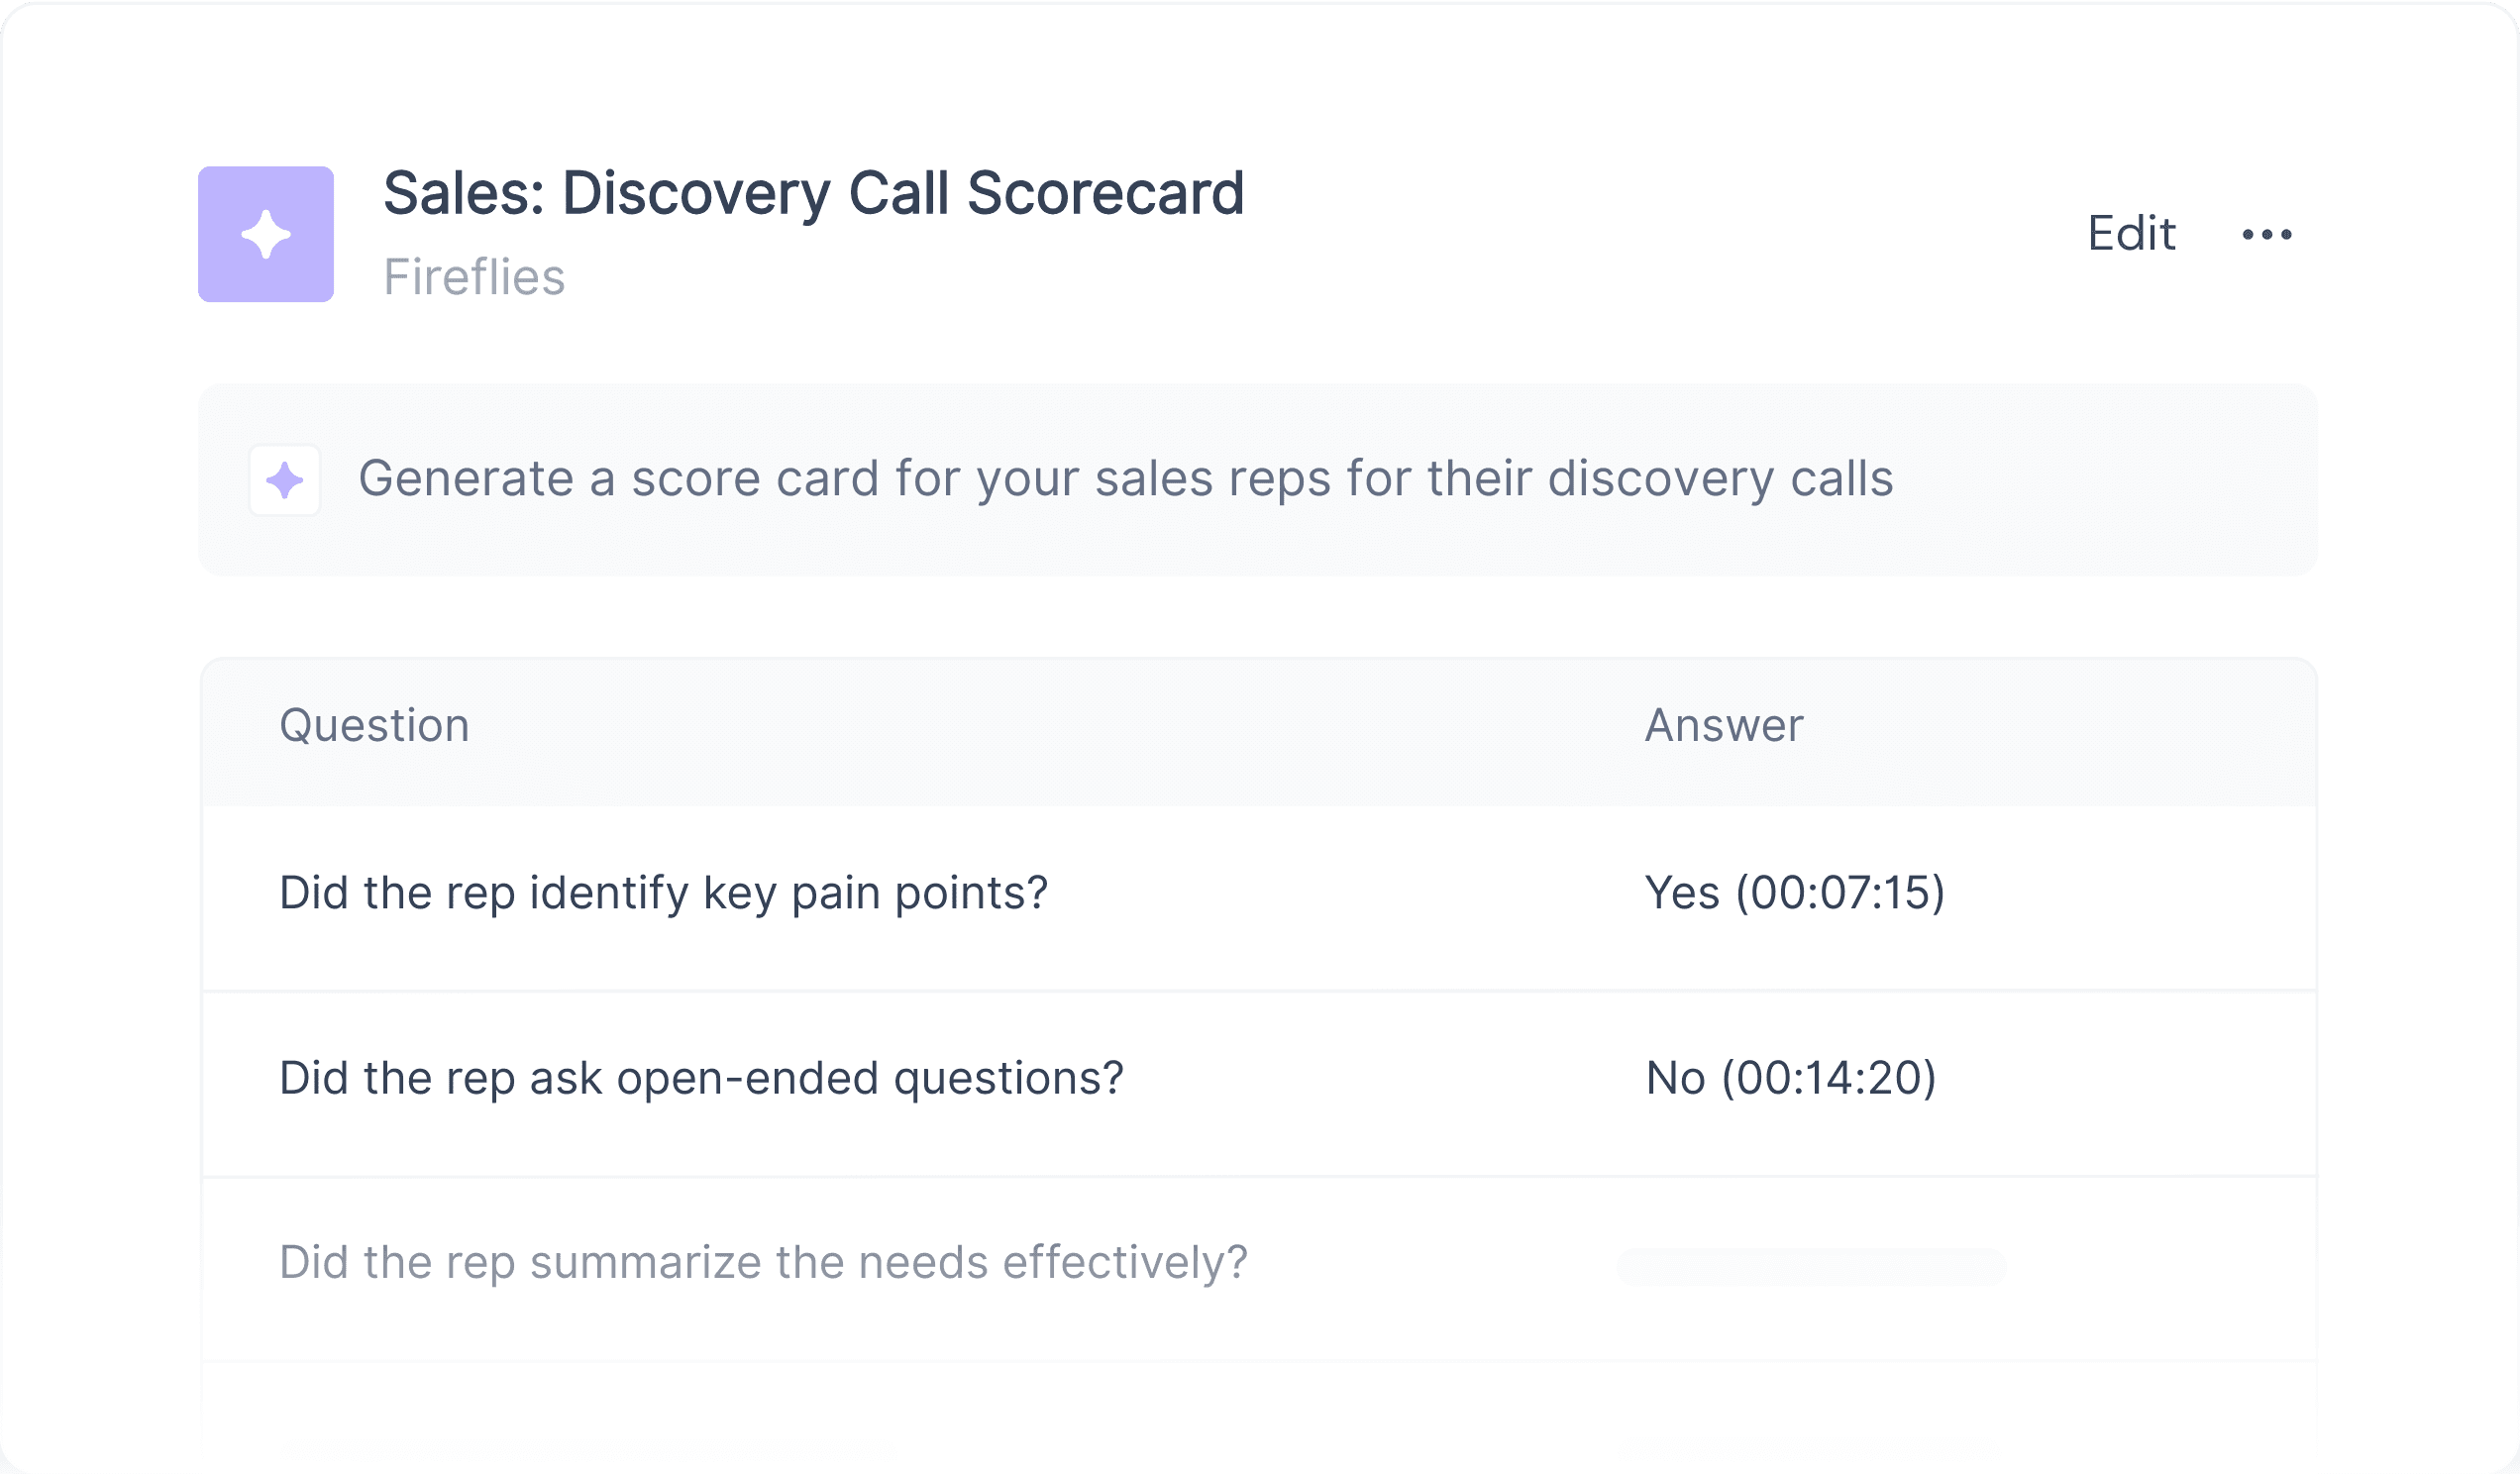Click the small sparkle icon beside the prompt
The width and height of the screenshot is (2520, 1474).
(285, 480)
